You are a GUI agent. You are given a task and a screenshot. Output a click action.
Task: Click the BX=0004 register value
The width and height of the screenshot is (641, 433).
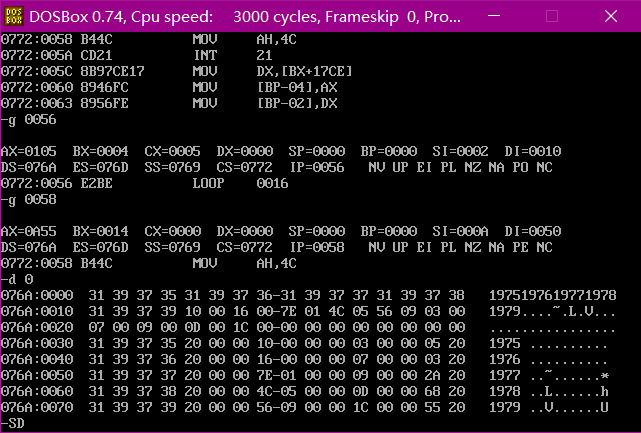pyautogui.click(x=101, y=151)
